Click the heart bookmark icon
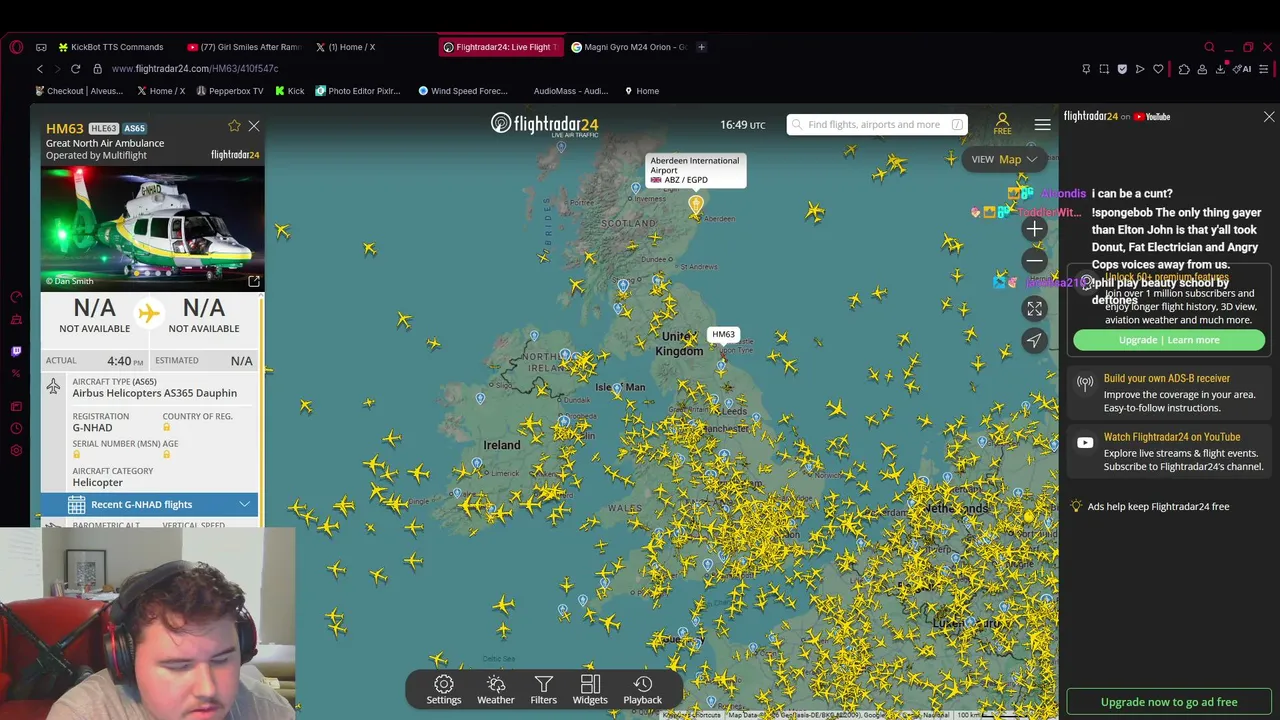Viewport: 1280px width, 720px height. point(1158,69)
